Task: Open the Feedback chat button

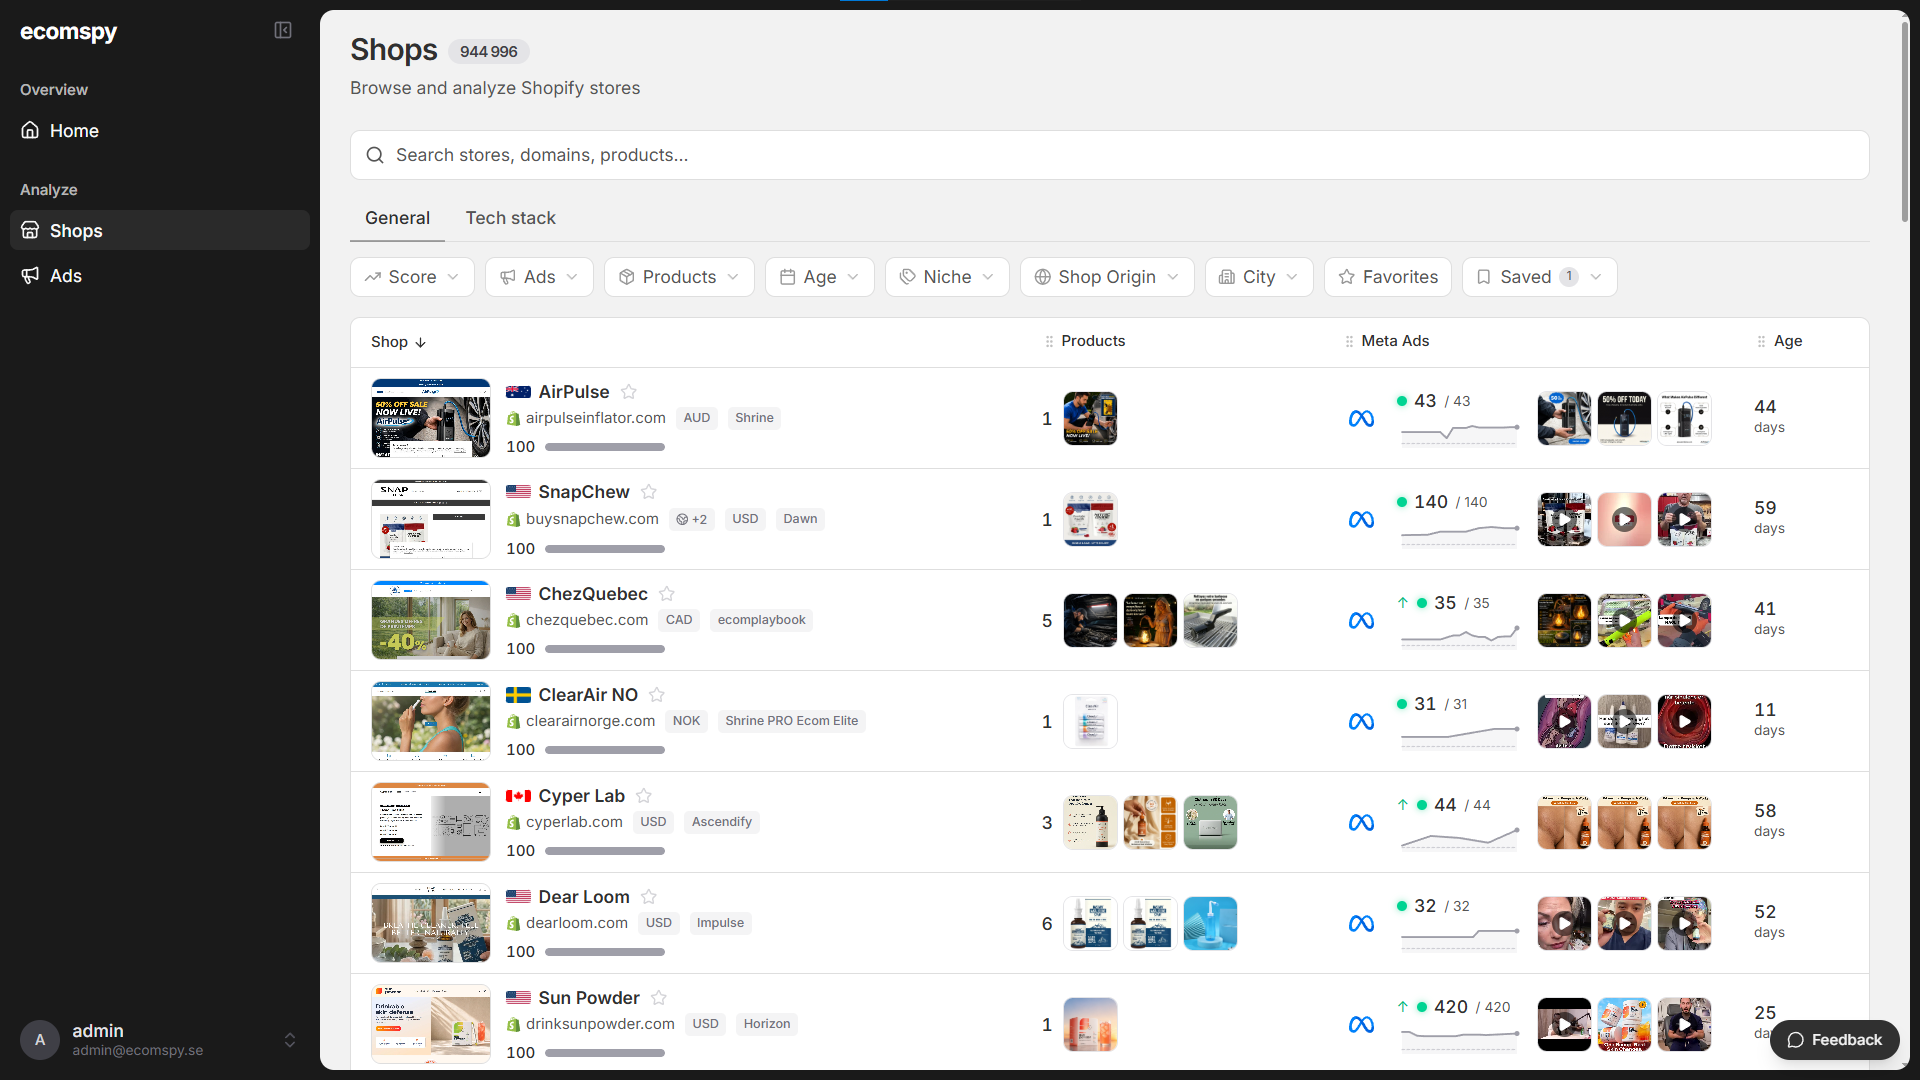Action: click(1834, 1040)
